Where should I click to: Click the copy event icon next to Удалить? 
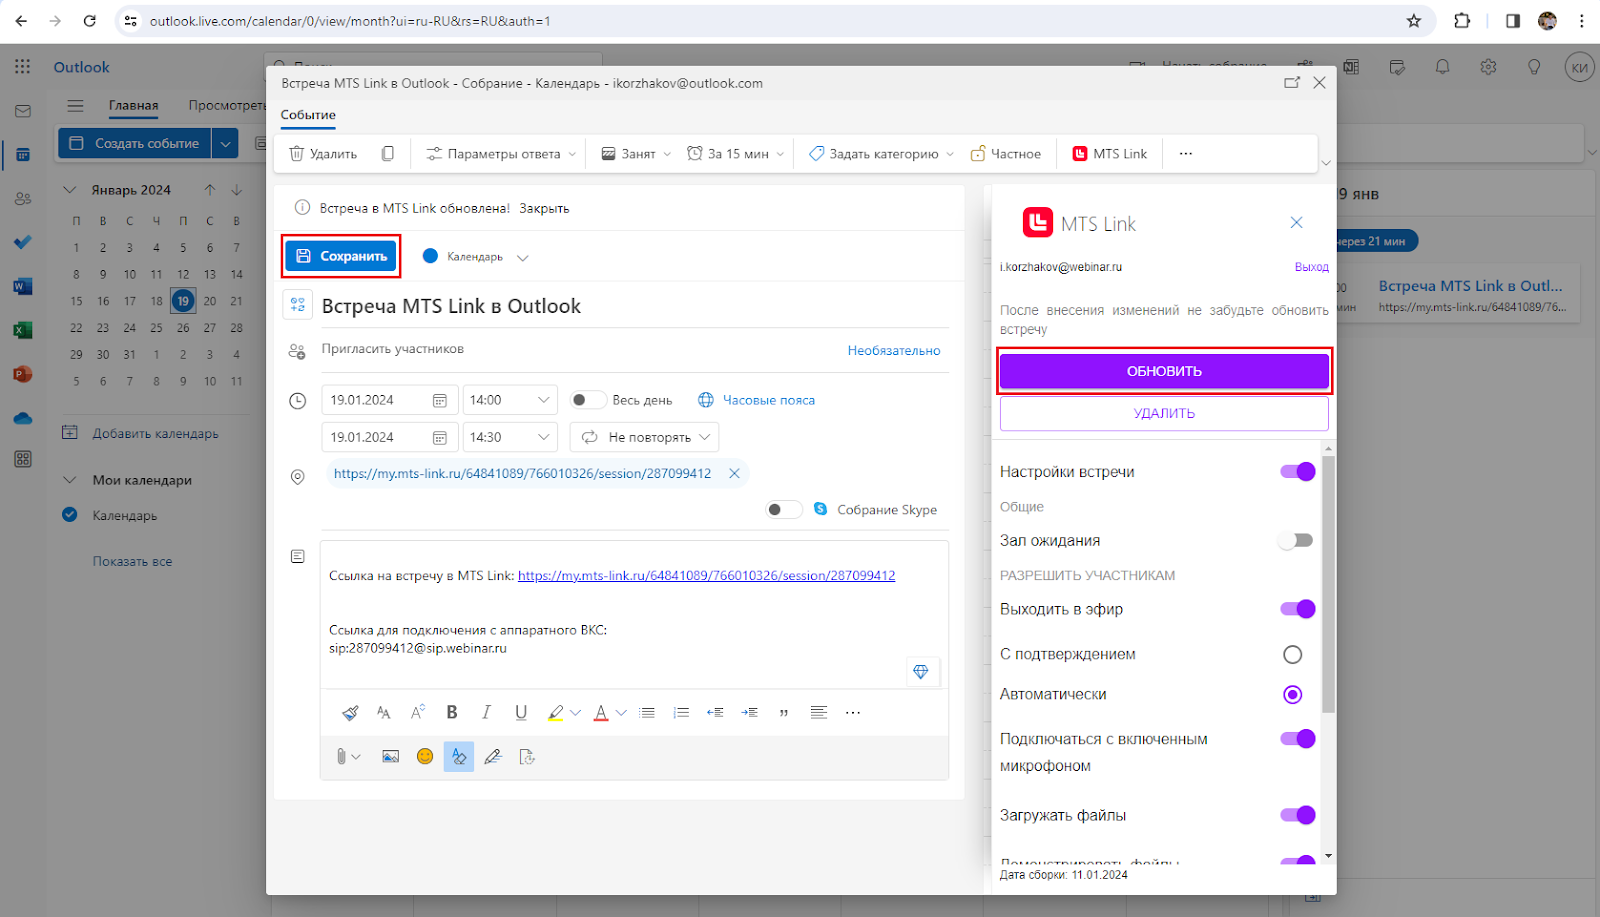pos(388,154)
